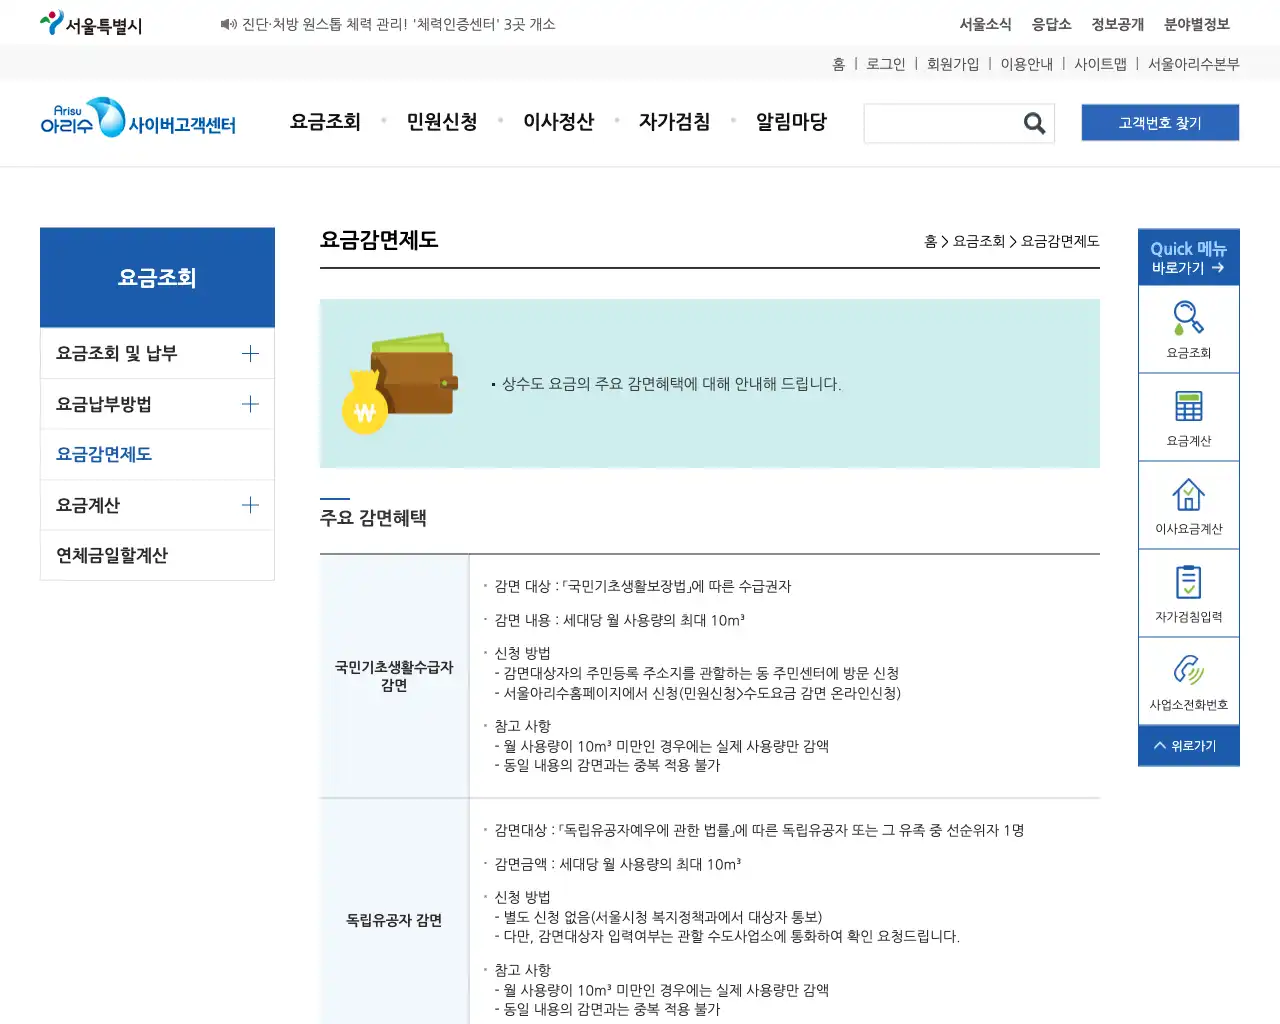Click the search magnifier icon
Viewport: 1280px width, 1024px height.
click(1034, 123)
